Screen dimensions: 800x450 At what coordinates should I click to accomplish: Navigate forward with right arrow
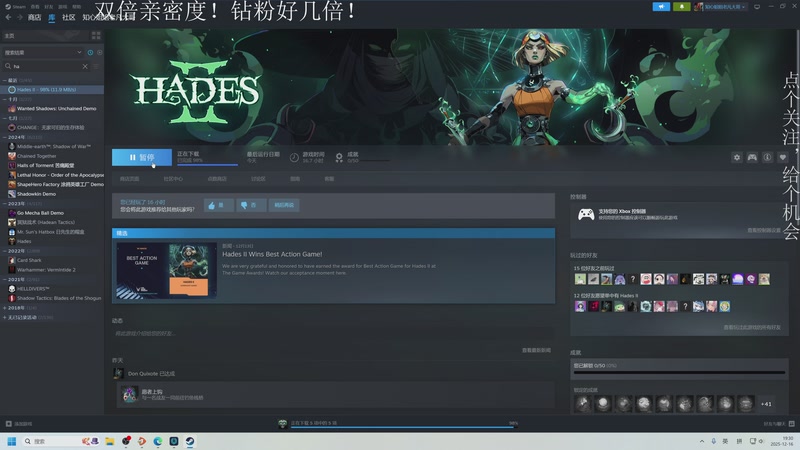(x=19, y=17)
